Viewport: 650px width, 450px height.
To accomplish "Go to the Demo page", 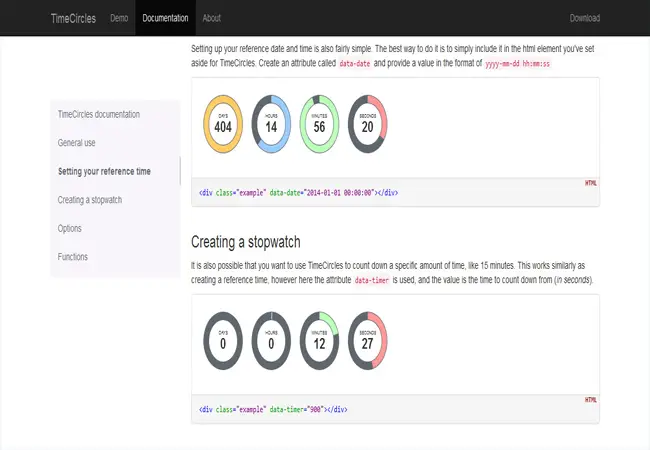I will [x=119, y=18].
